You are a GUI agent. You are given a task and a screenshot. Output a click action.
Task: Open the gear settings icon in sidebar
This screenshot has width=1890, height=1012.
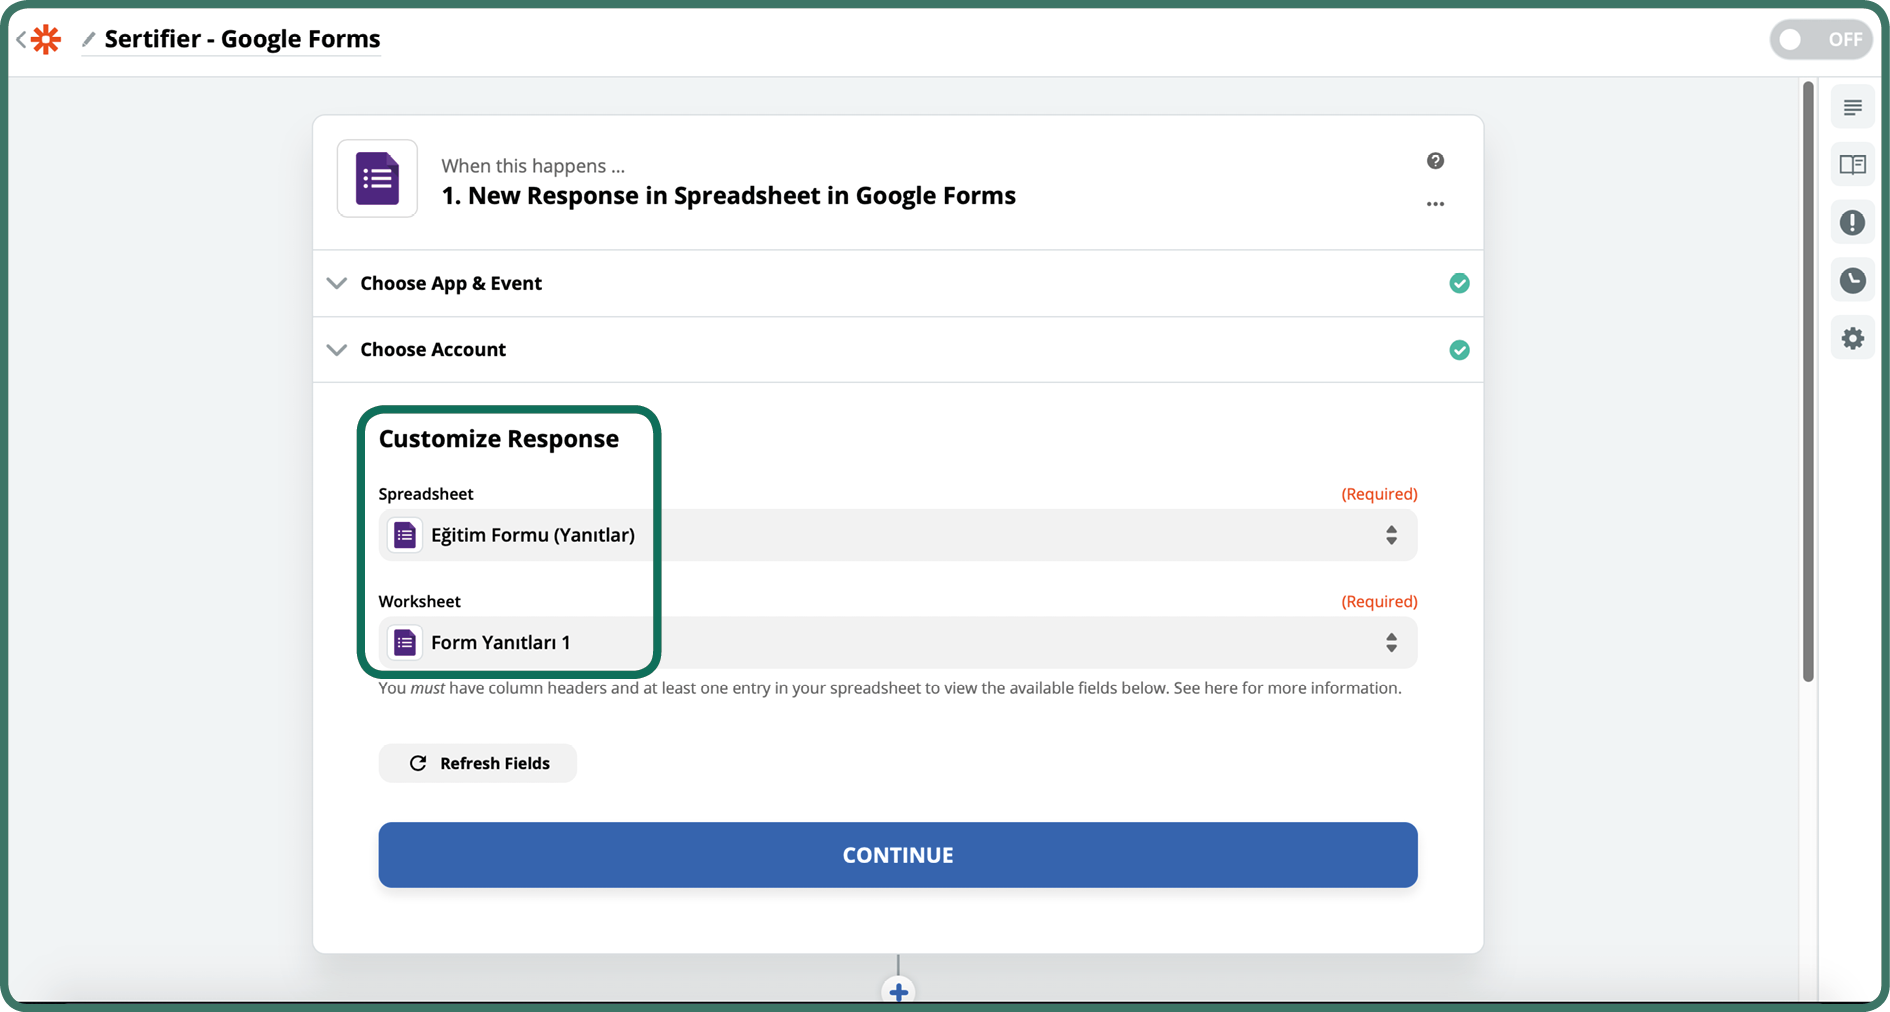(x=1852, y=338)
